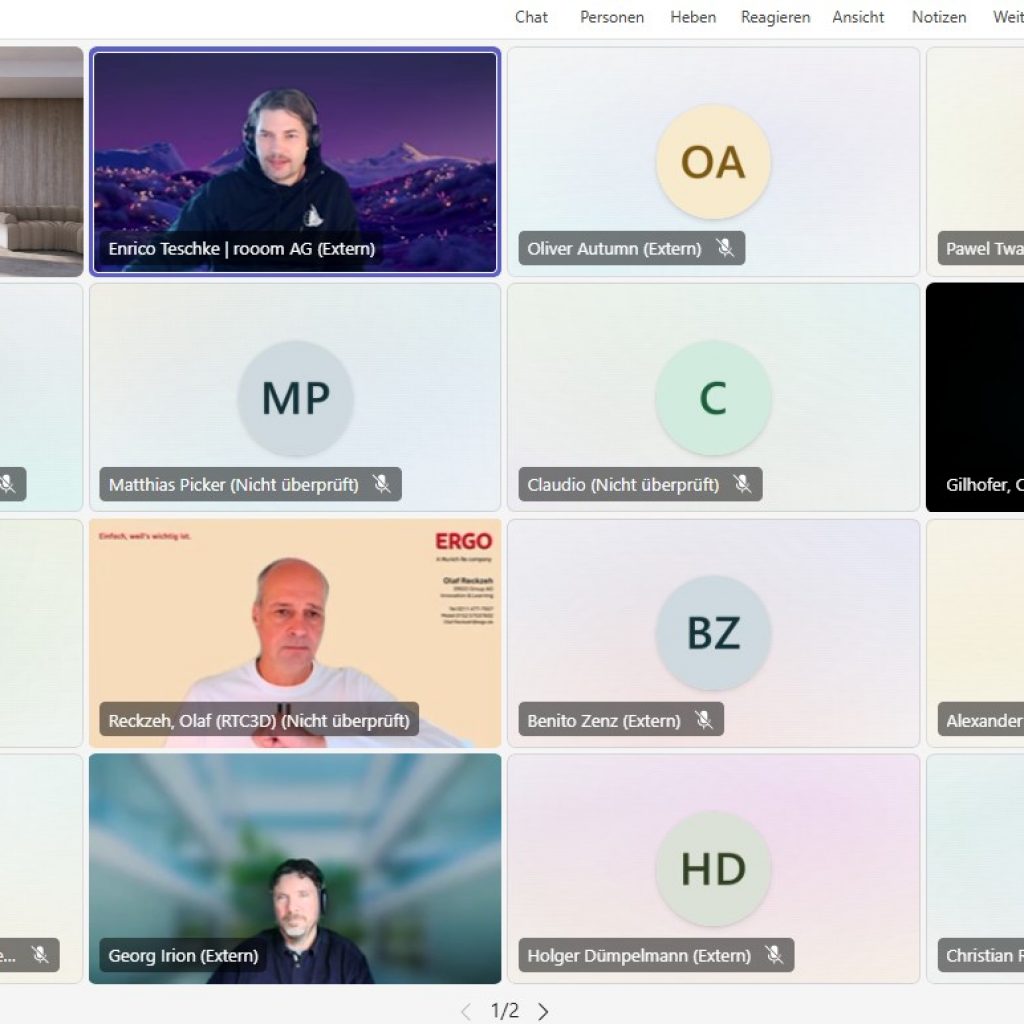Image resolution: width=1024 pixels, height=1024 pixels.
Task: Select Georg Irion's video tile
Action: click(x=295, y=869)
